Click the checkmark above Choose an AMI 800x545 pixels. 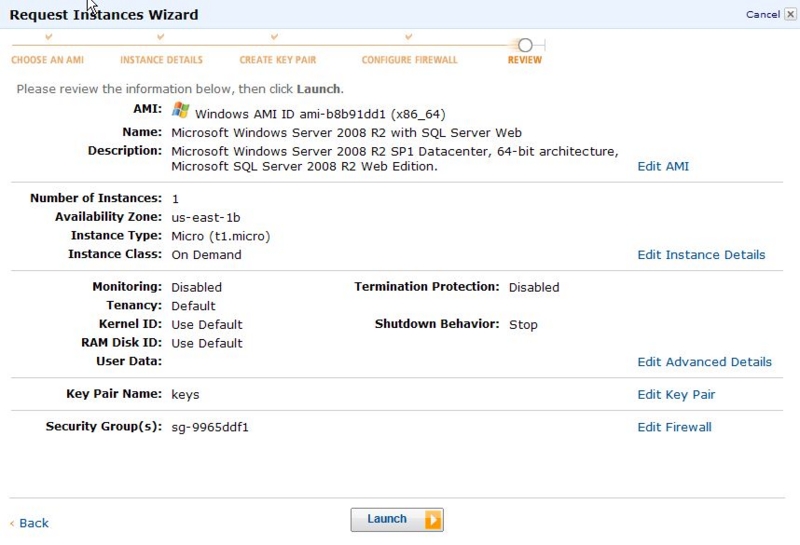coord(48,37)
